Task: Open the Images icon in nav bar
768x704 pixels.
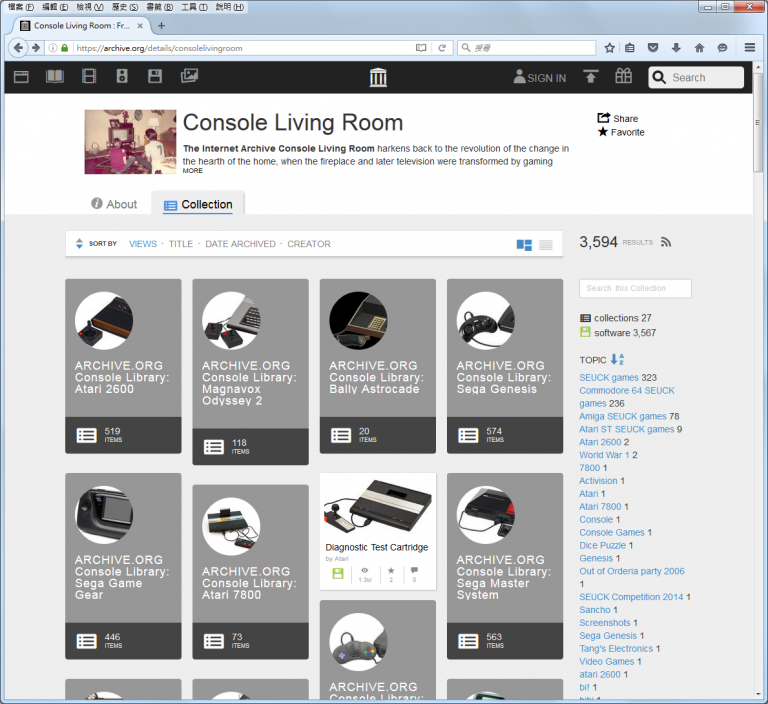Action: pos(189,75)
